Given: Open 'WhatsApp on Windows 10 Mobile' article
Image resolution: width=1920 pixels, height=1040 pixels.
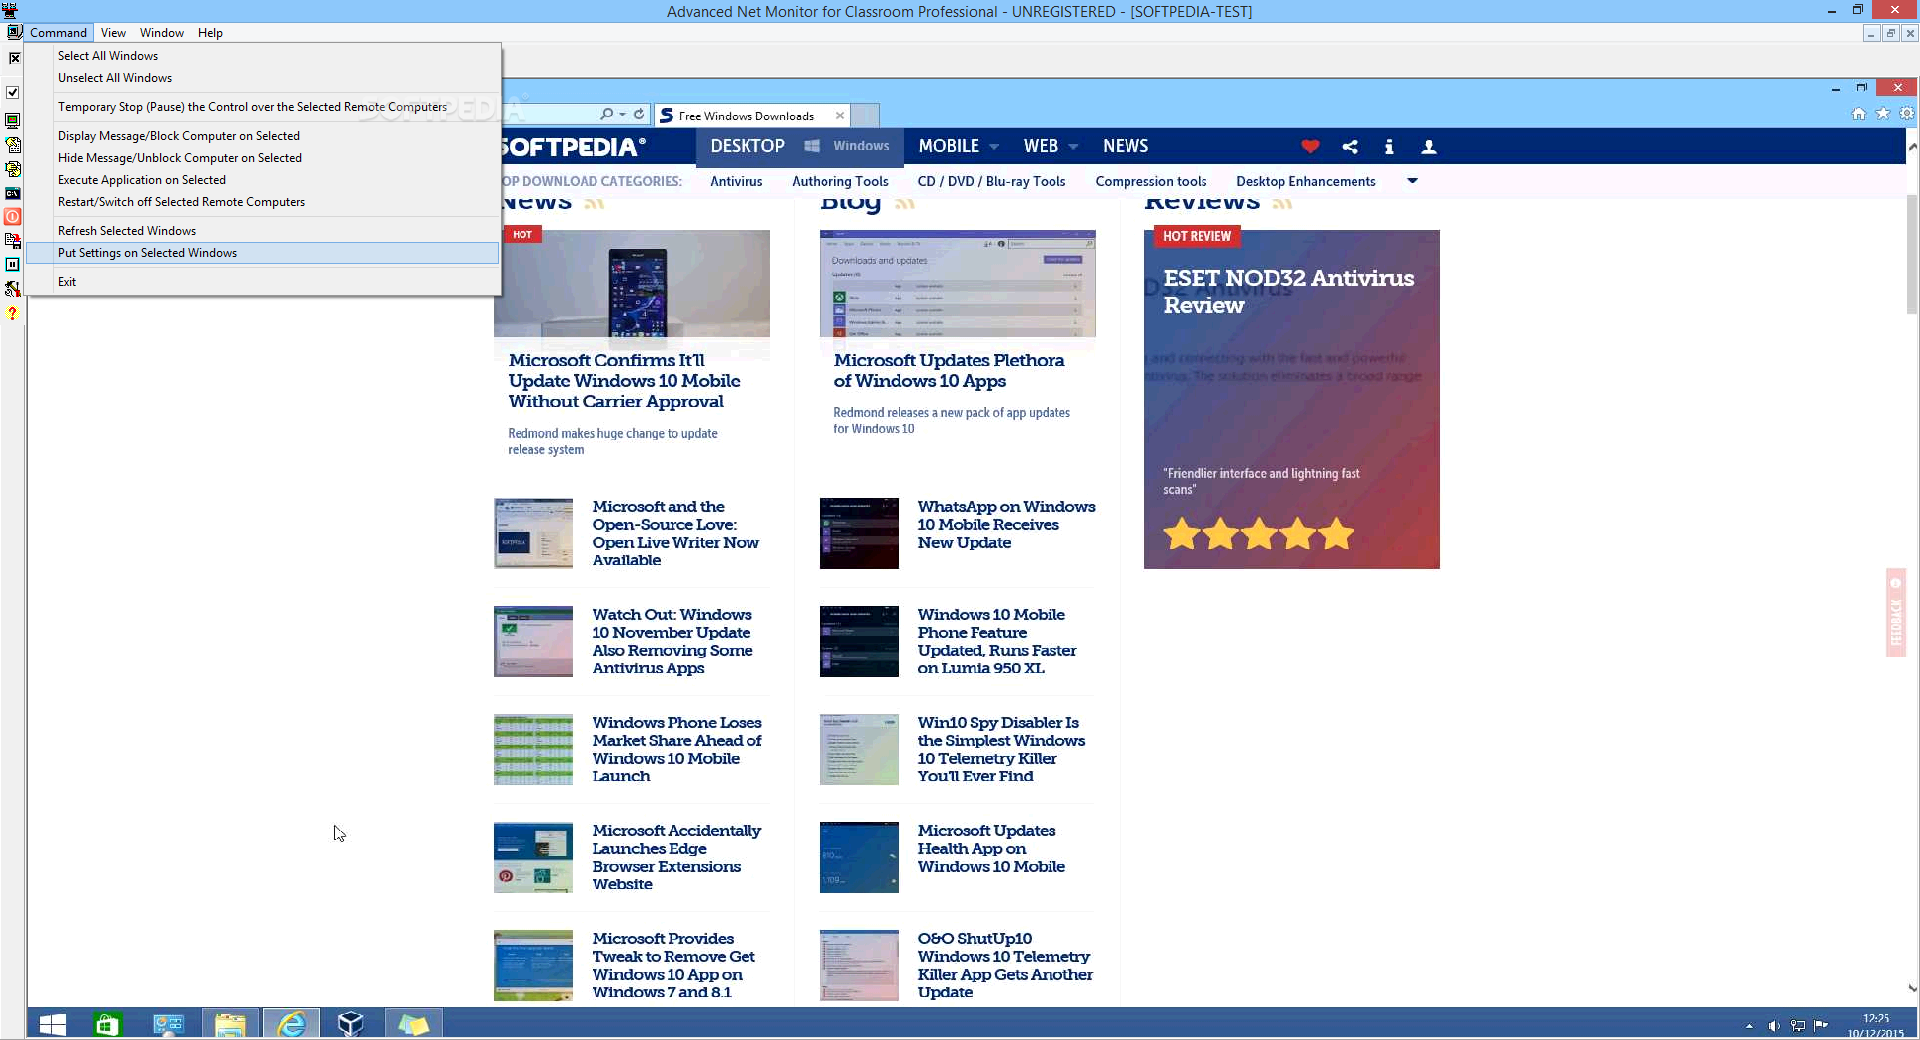Looking at the screenshot, I should point(1006,525).
